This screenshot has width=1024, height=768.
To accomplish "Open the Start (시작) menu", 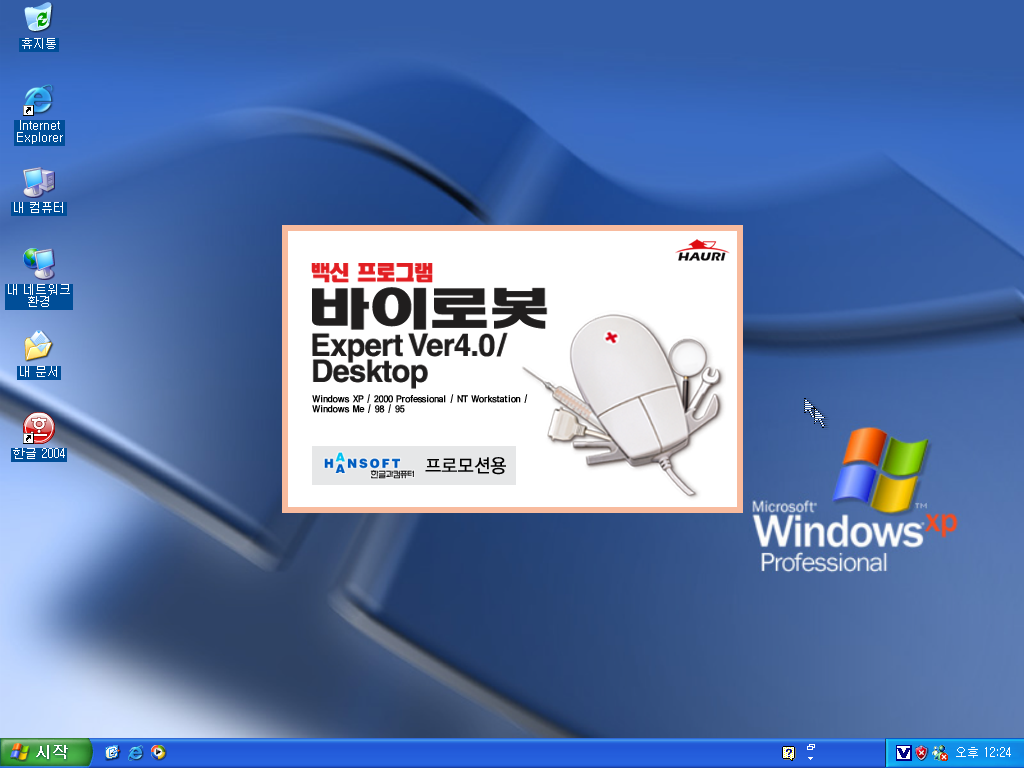I will click(x=46, y=753).
